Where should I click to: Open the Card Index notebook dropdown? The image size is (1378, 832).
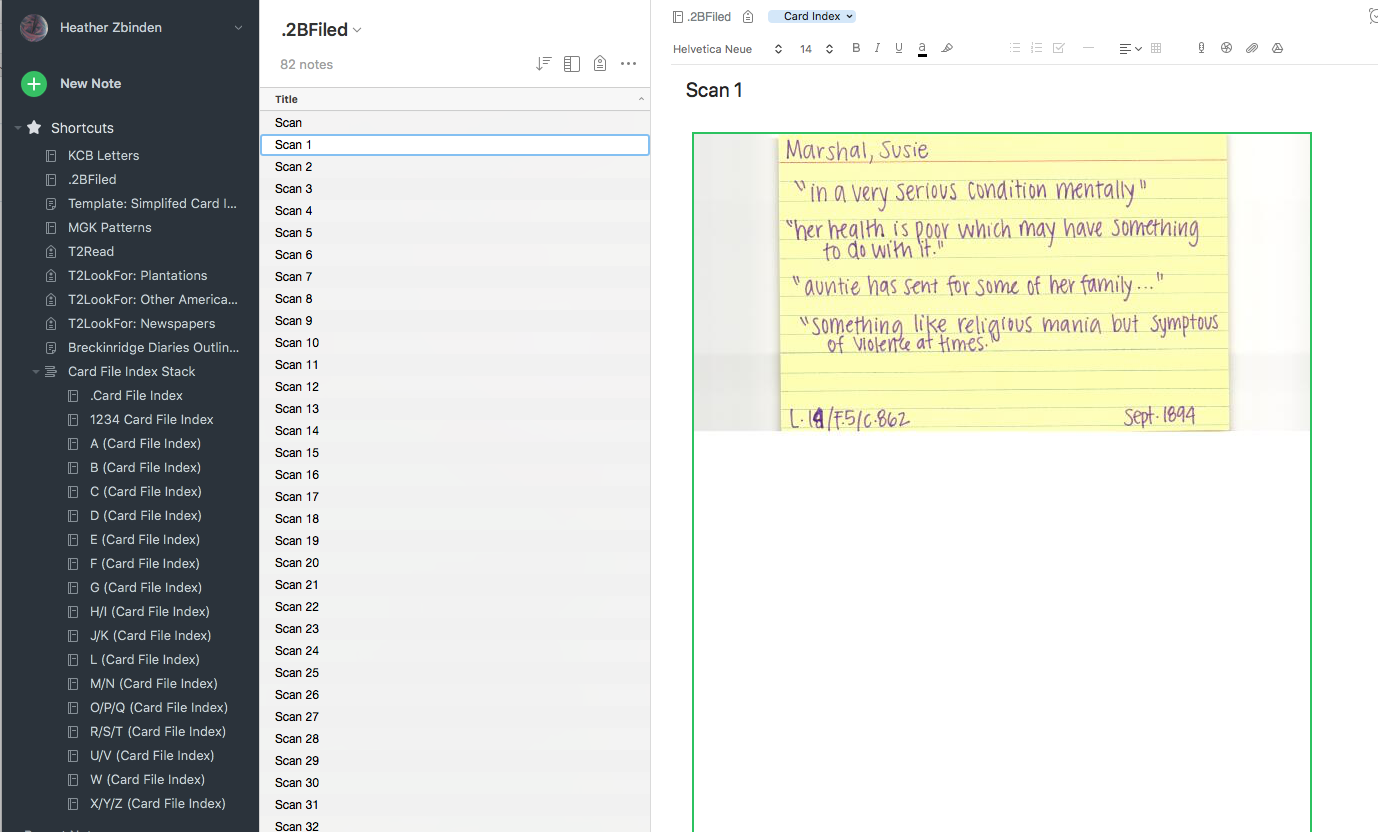pos(811,15)
